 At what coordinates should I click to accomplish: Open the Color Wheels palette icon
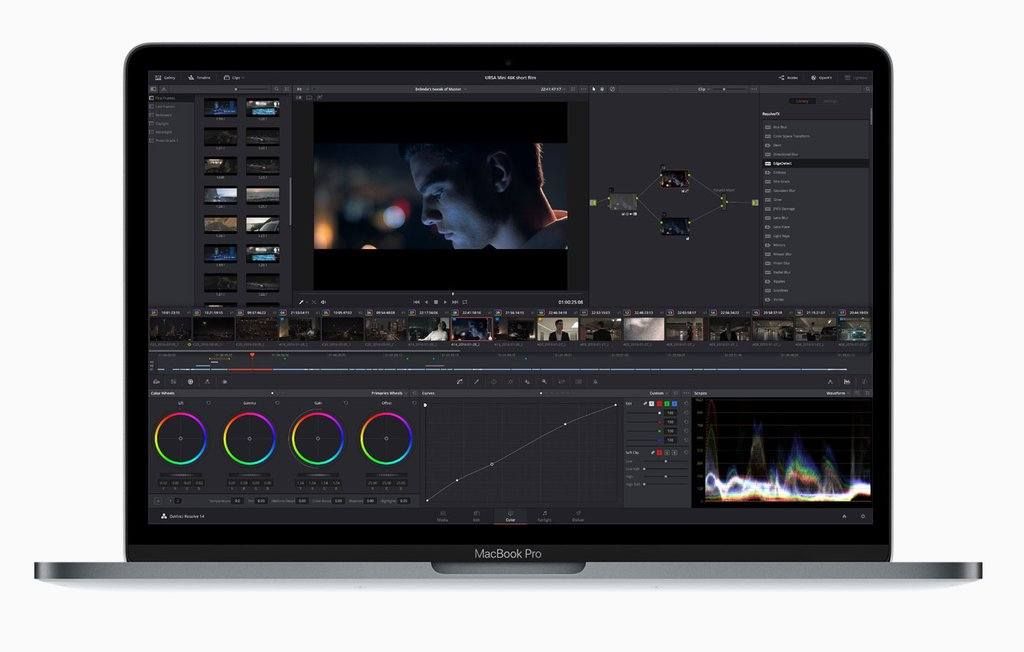click(190, 382)
